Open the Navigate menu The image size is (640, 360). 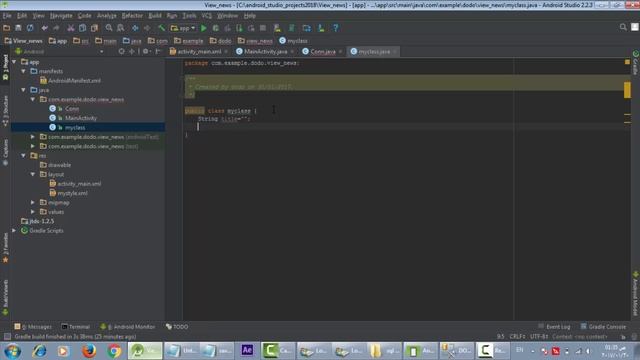[x=61, y=16]
